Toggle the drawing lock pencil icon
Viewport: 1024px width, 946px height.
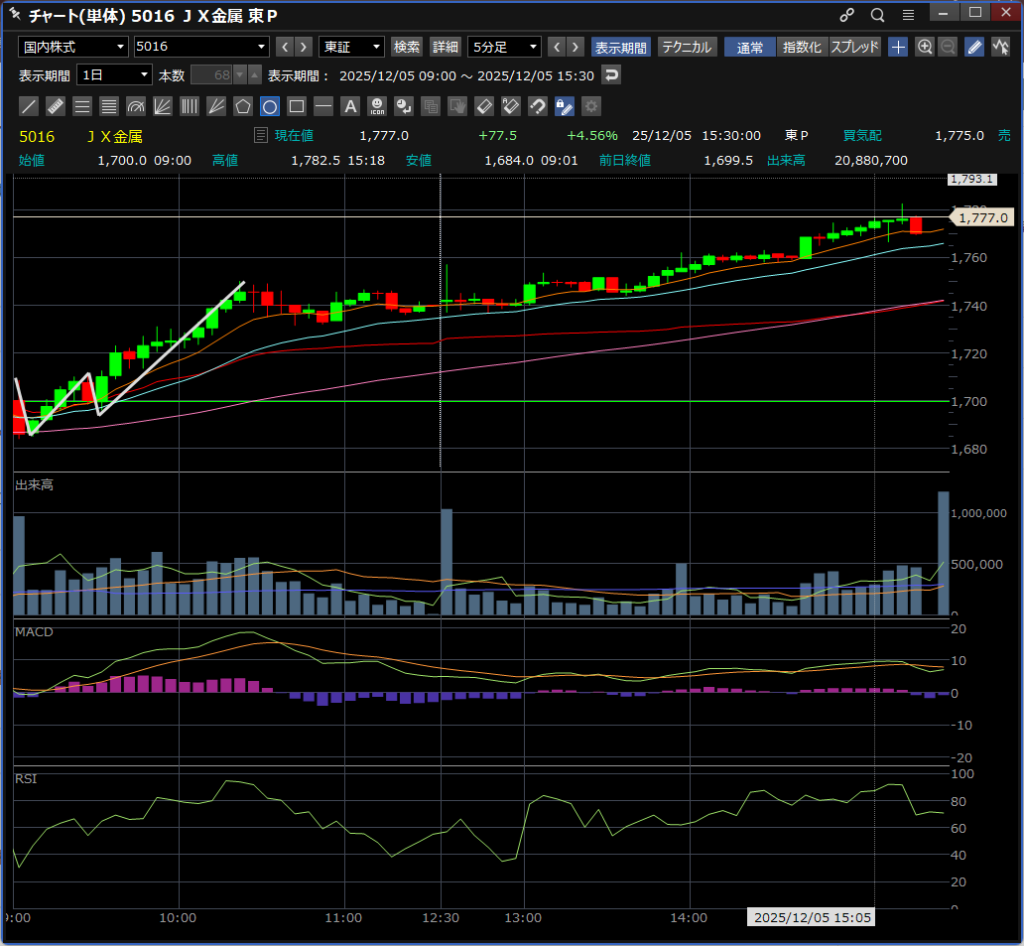pyautogui.click(x=564, y=106)
